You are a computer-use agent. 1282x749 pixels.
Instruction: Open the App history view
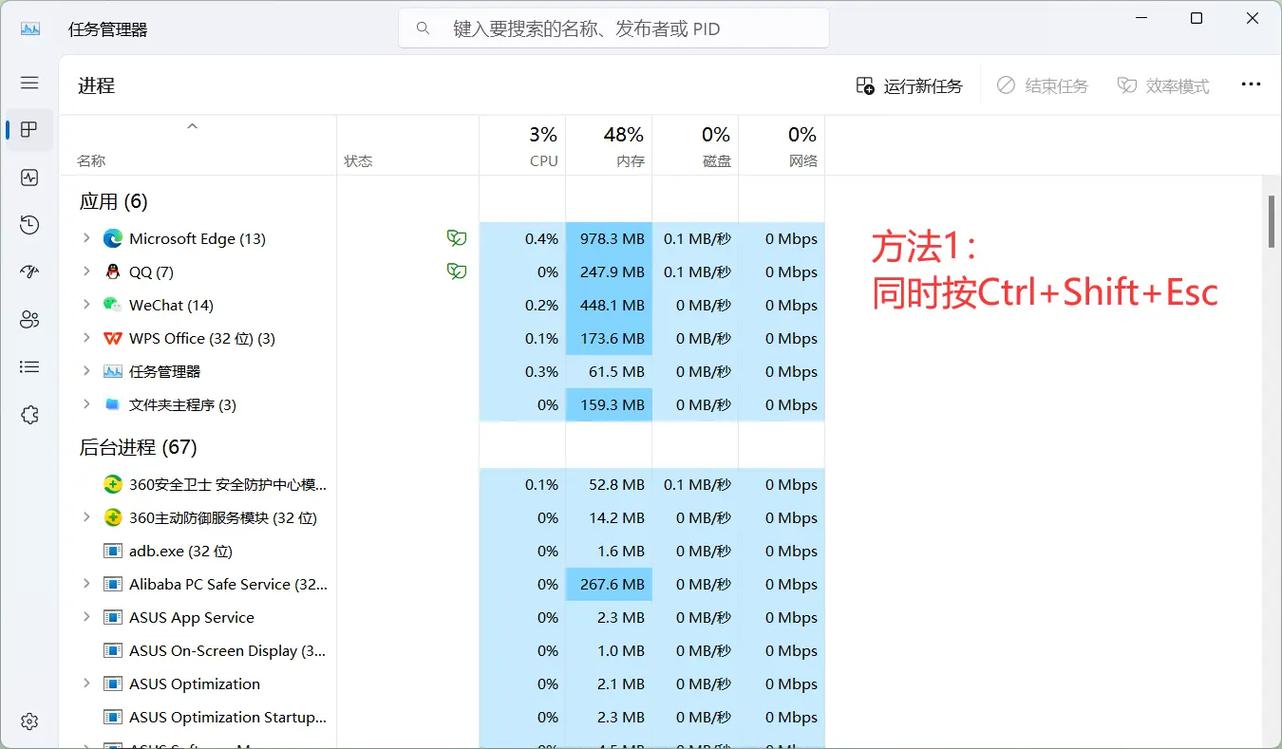point(29,225)
